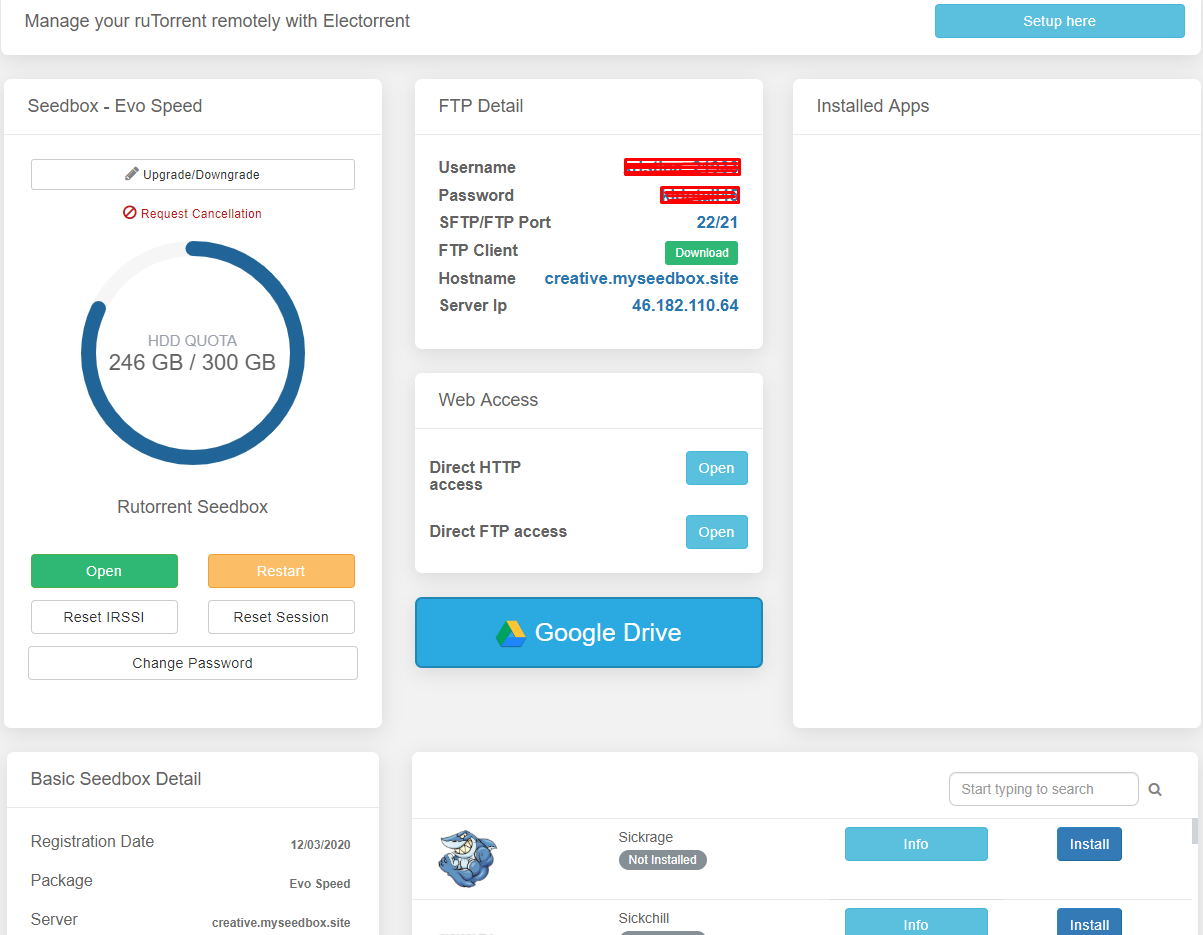Click the Sickrage shark logo
Image resolution: width=1203 pixels, height=935 pixels.
467,858
